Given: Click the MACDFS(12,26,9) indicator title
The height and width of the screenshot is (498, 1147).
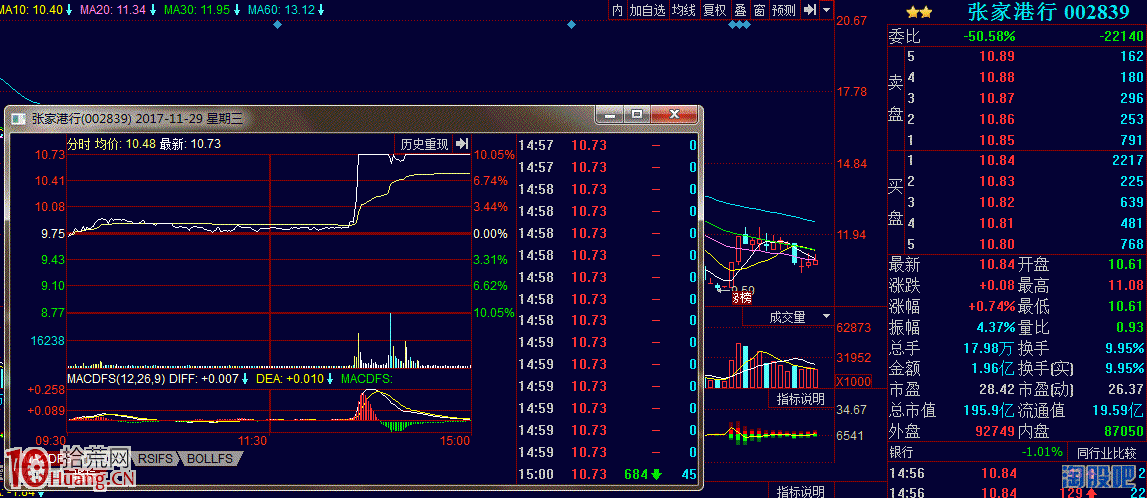Looking at the screenshot, I should [x=116, y=379].
